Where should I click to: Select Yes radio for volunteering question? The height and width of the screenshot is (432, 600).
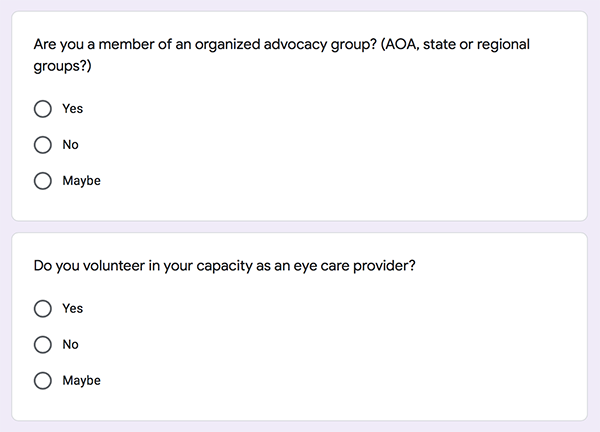tap(42, 308)
